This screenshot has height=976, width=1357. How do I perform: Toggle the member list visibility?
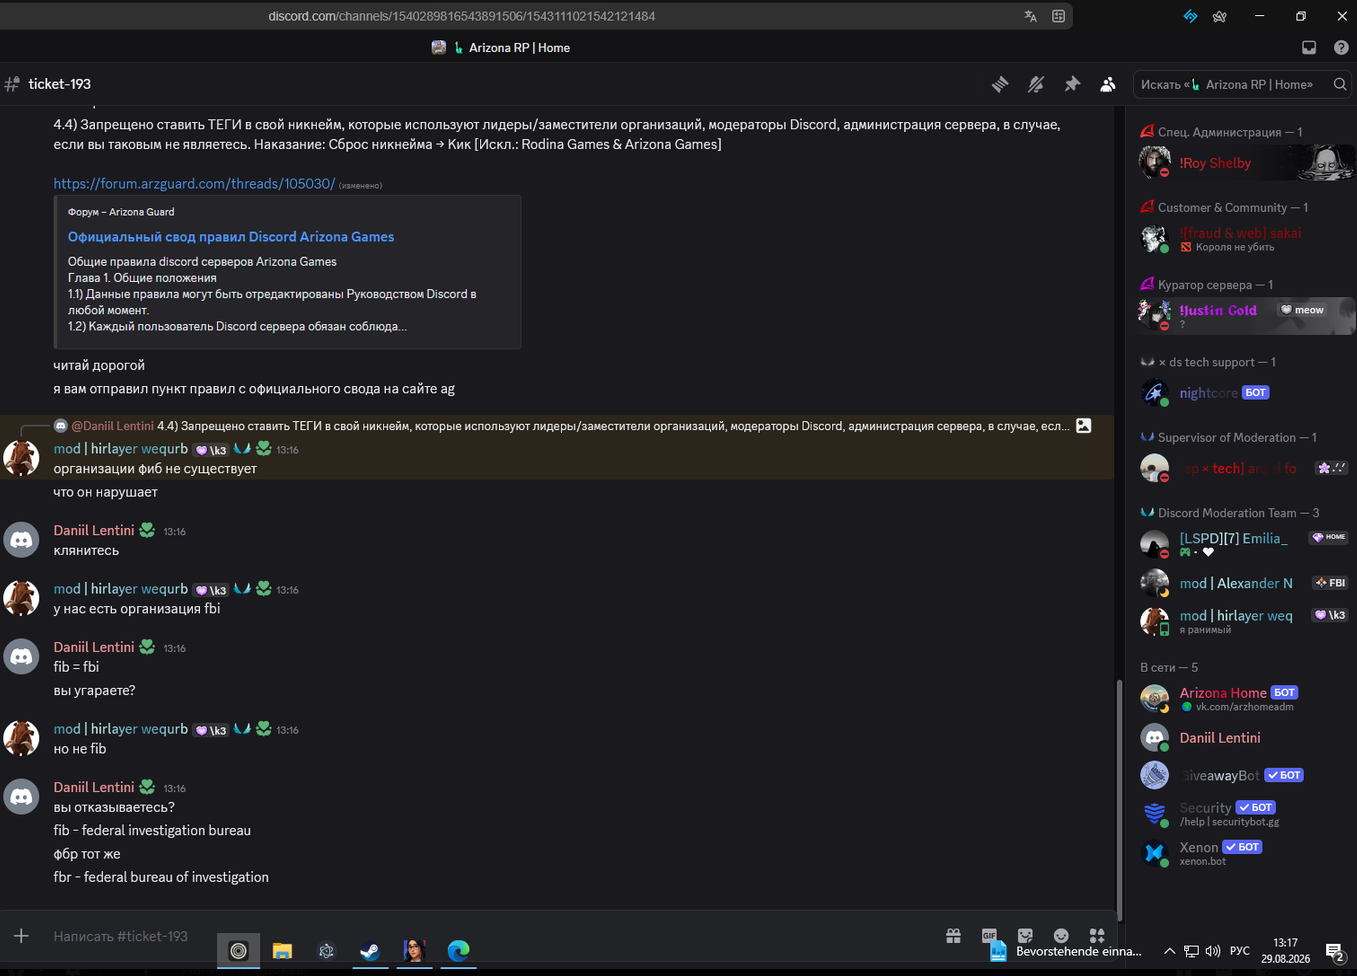pos(1108,85)
